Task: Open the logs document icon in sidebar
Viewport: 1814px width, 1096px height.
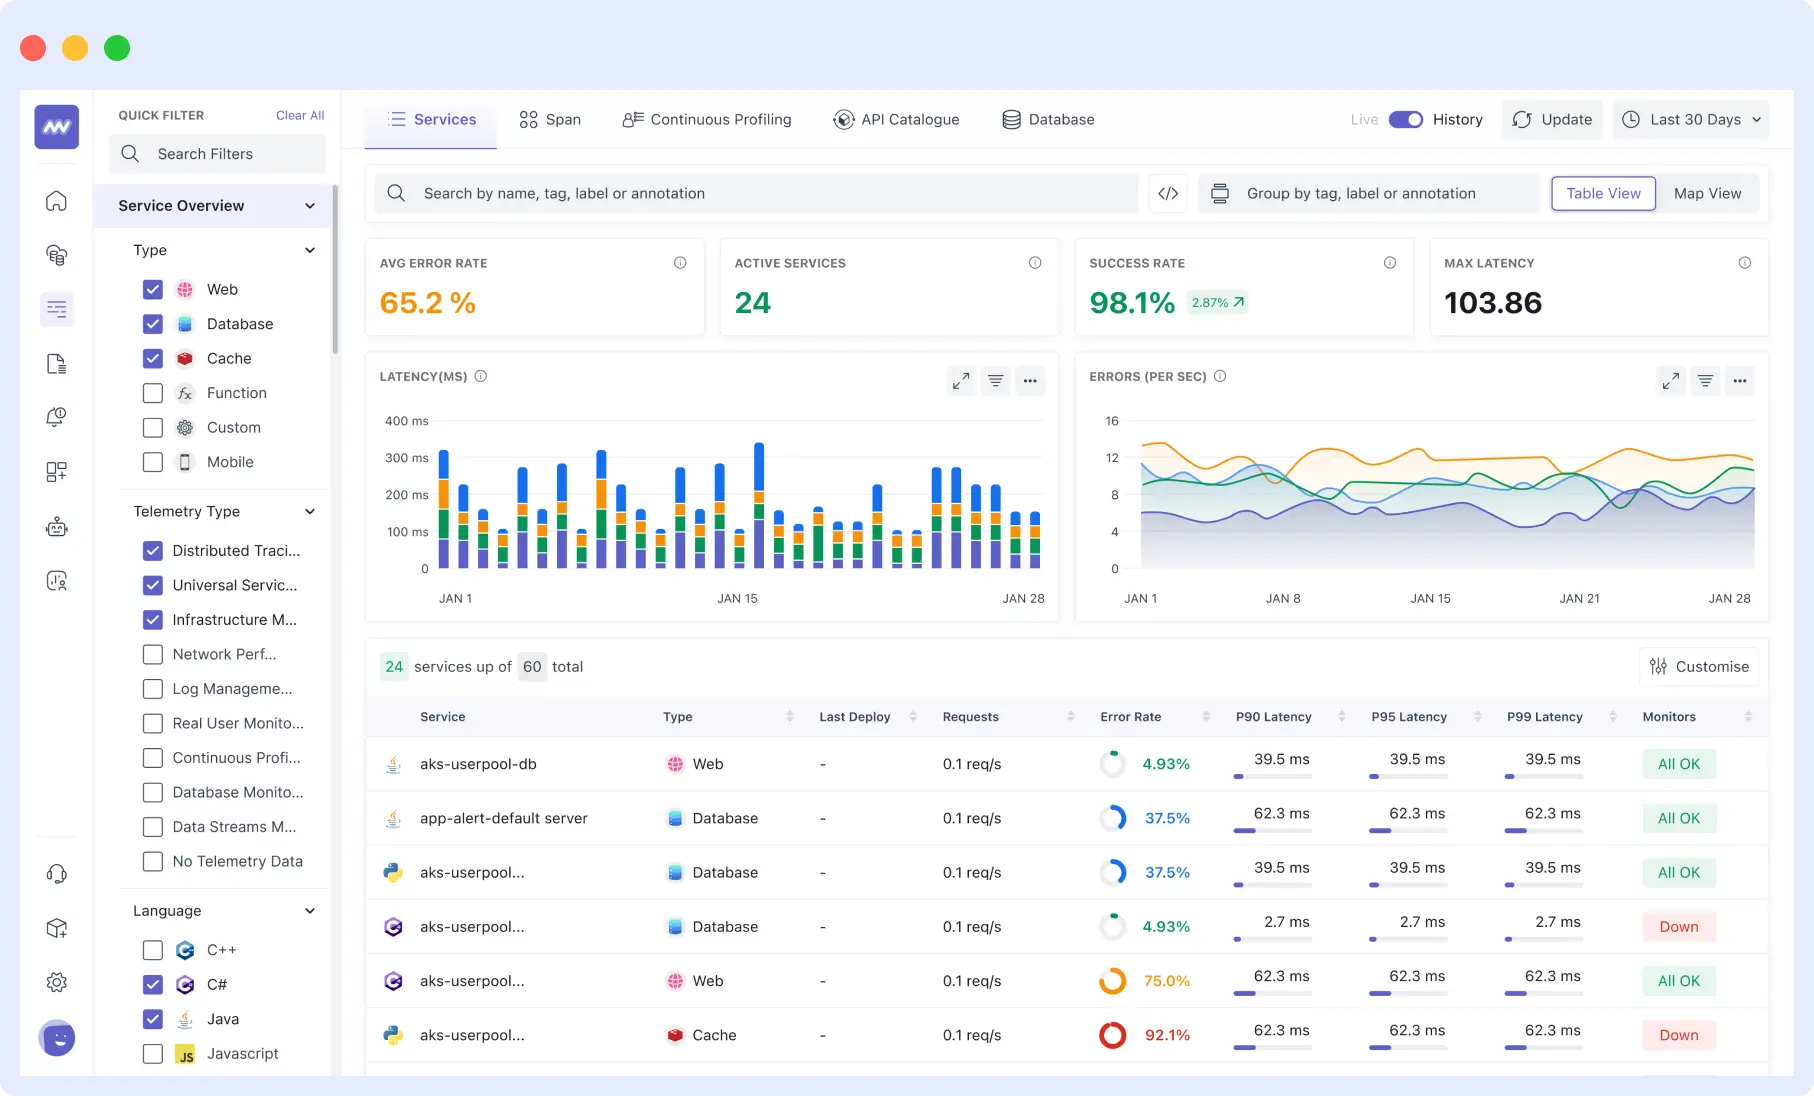Action: click(57, 363)
